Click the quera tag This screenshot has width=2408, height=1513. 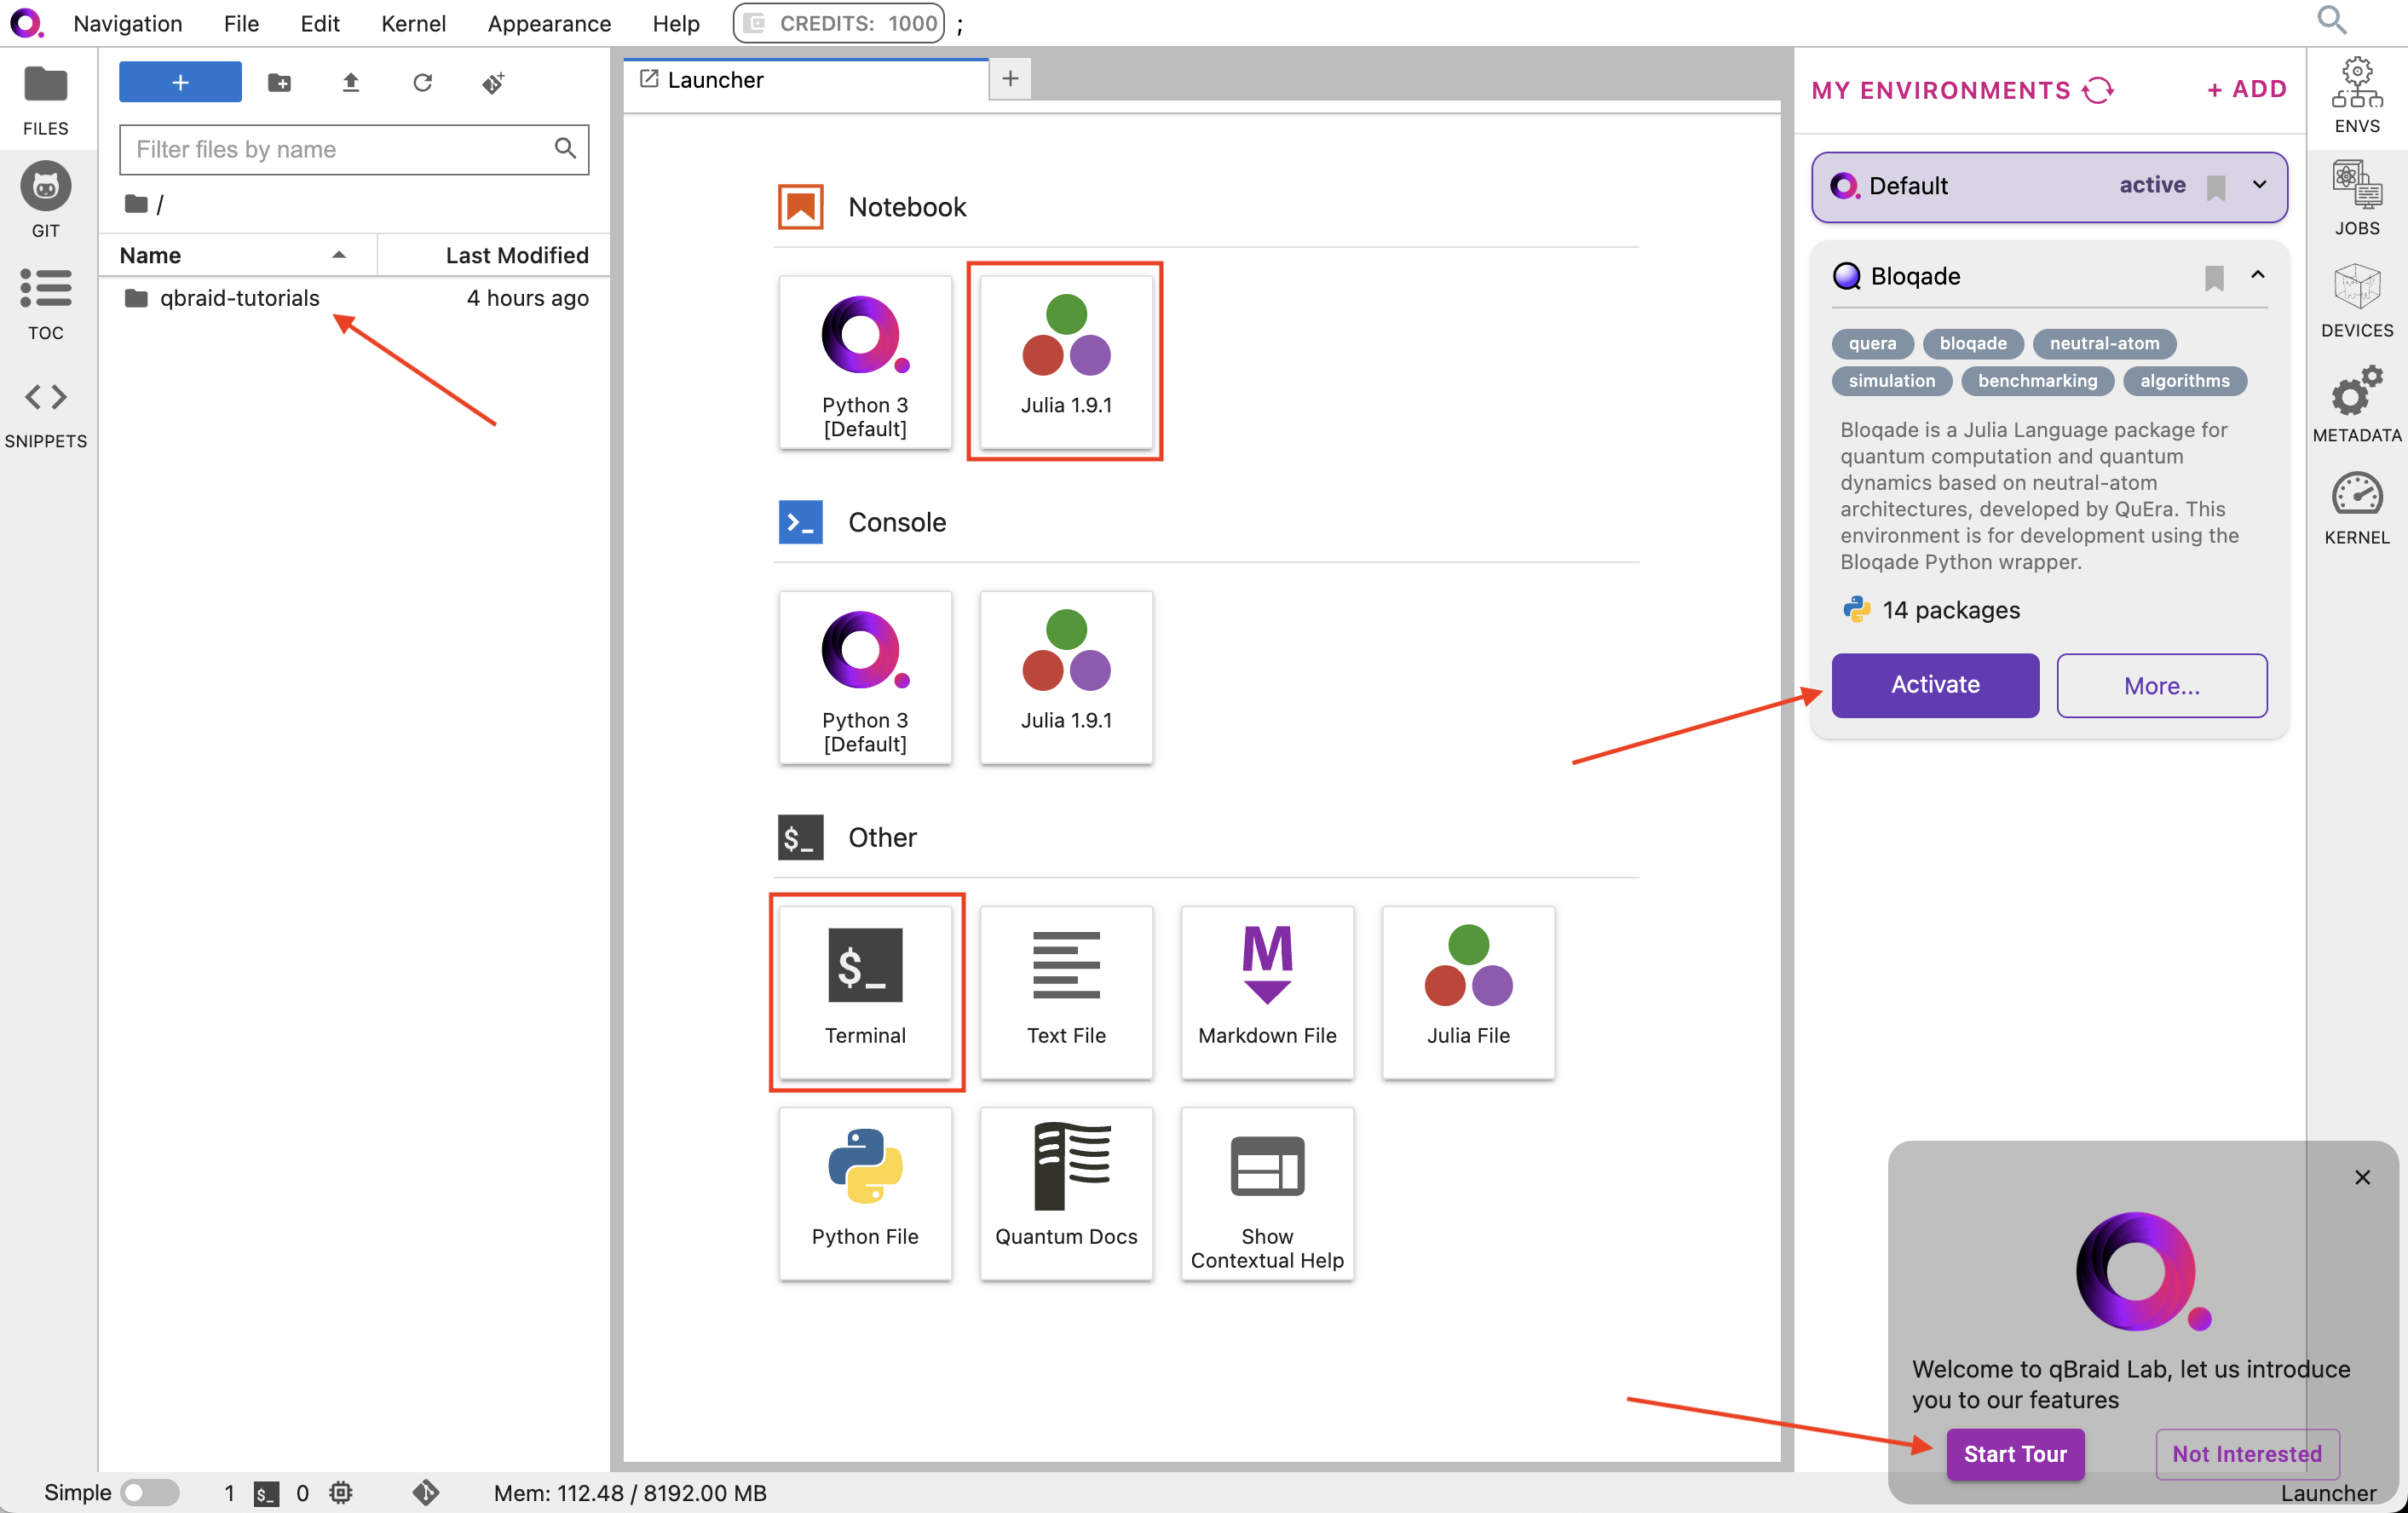click(1872, 343)
